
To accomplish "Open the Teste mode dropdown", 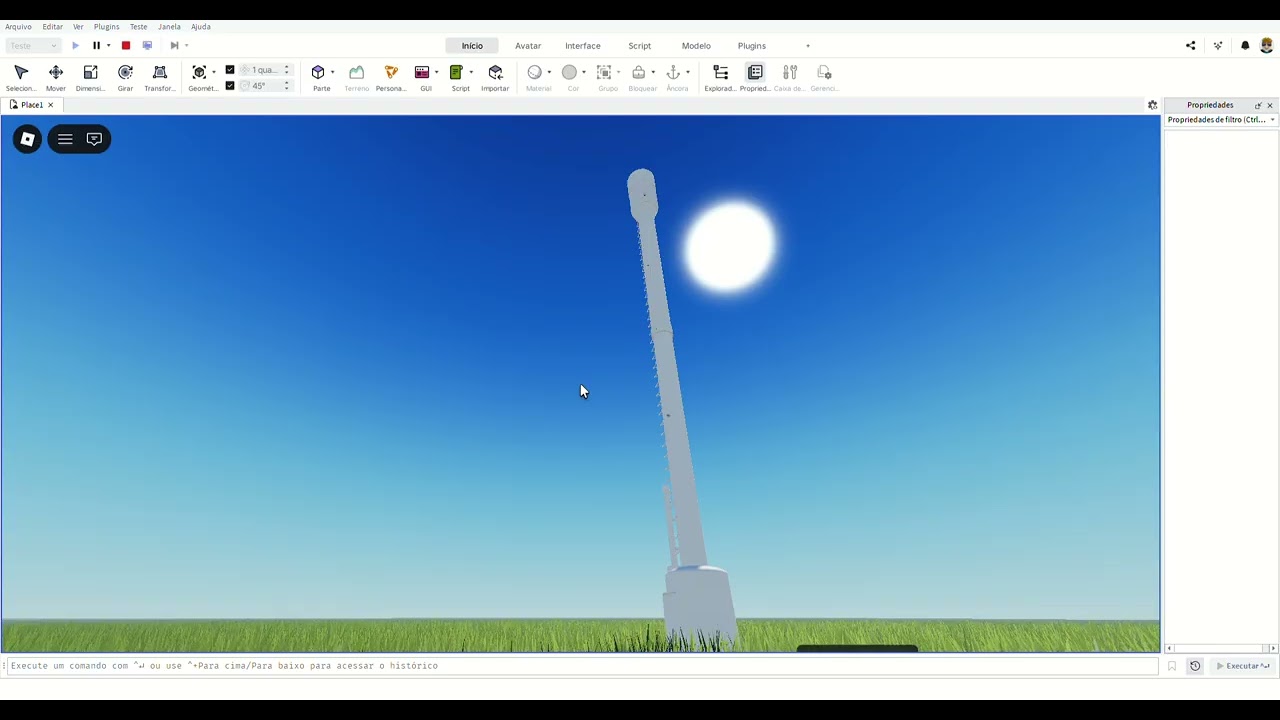I will 33,45.
